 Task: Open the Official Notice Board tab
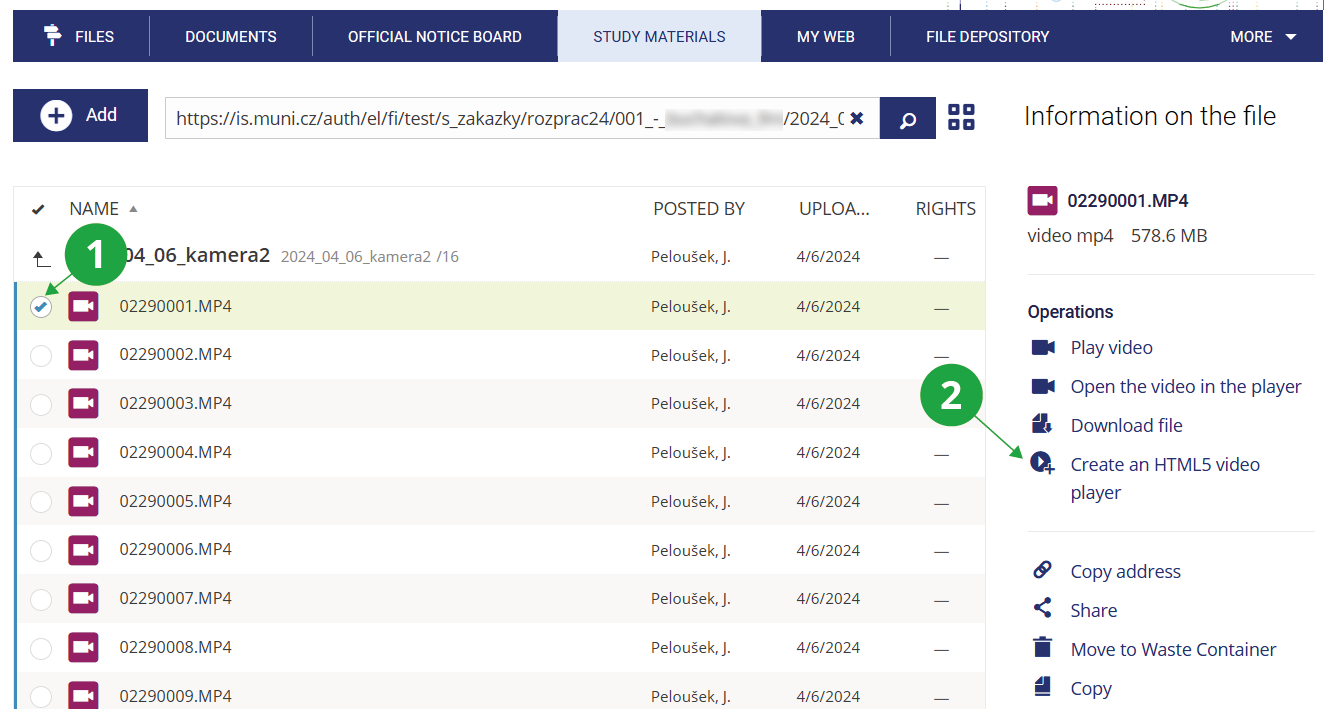[x=434, y=37]
